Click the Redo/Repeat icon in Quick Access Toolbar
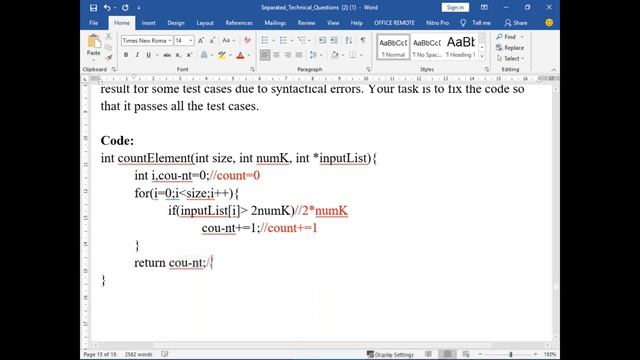The height and width of the screenshot is (360, 640). [125, 8]
